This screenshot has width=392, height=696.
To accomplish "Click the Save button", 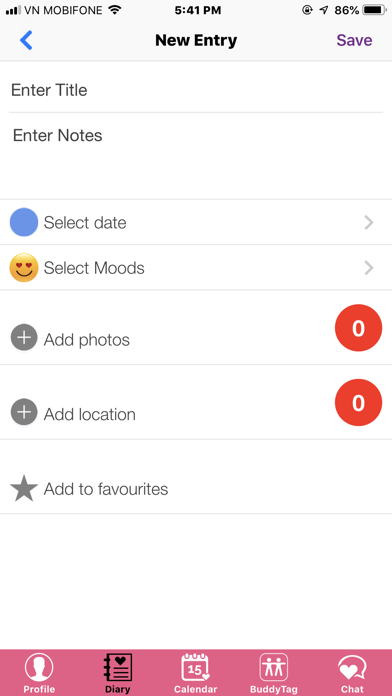I will pyautogui.click(x=354, y=40).
